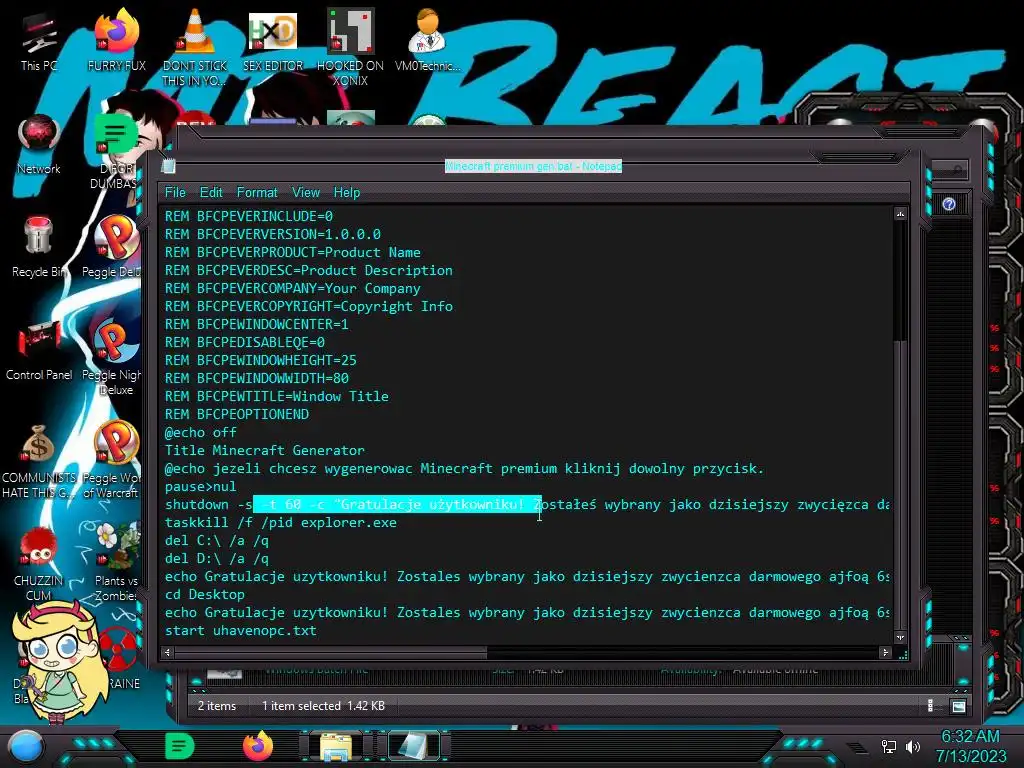Click the 'start uhavenopc.txt' line

click(x=240, y=631)
